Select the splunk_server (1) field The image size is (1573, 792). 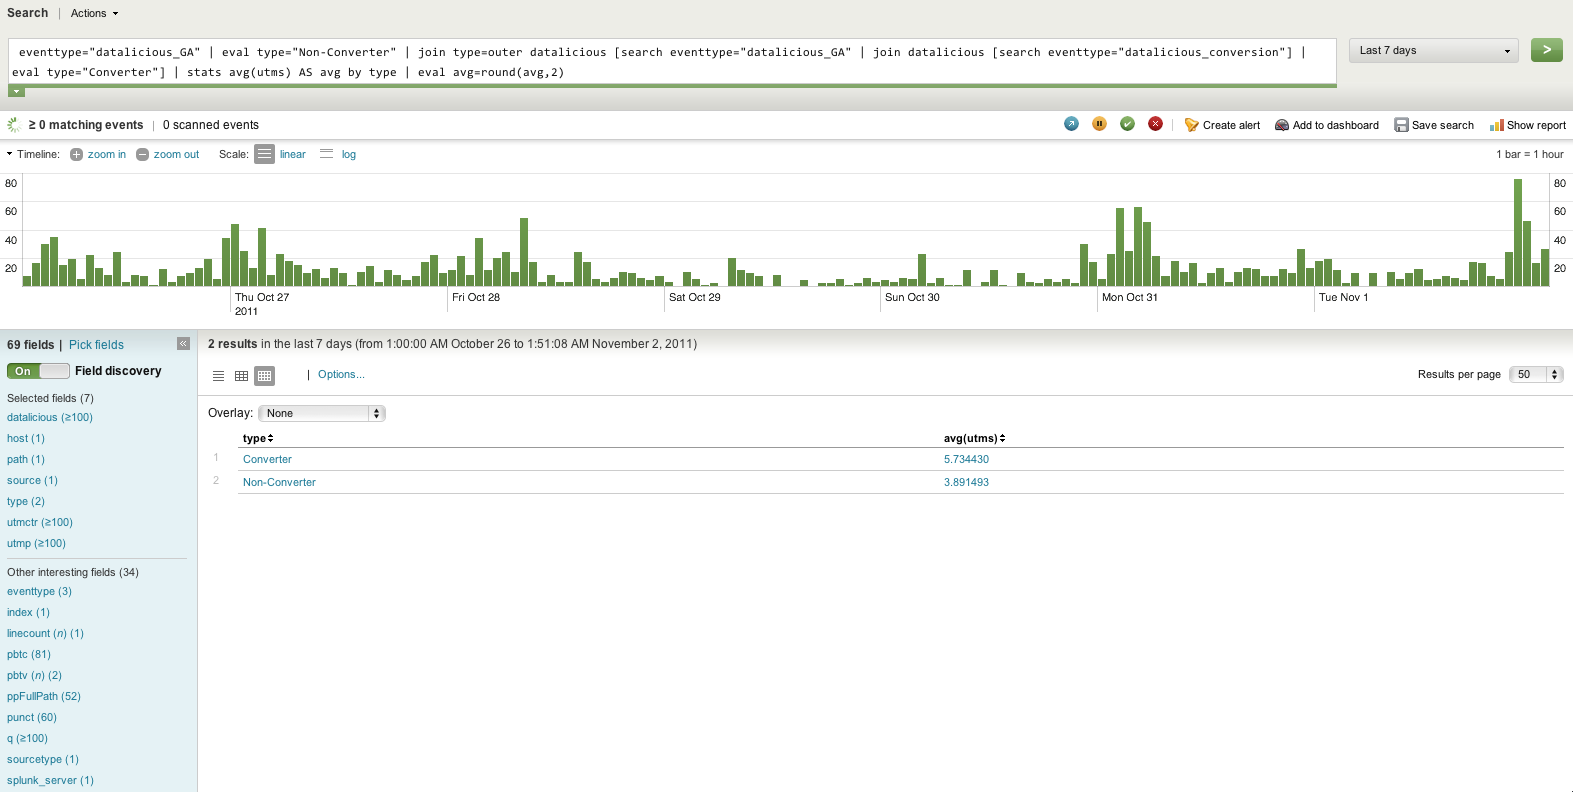tap(50, 780)
